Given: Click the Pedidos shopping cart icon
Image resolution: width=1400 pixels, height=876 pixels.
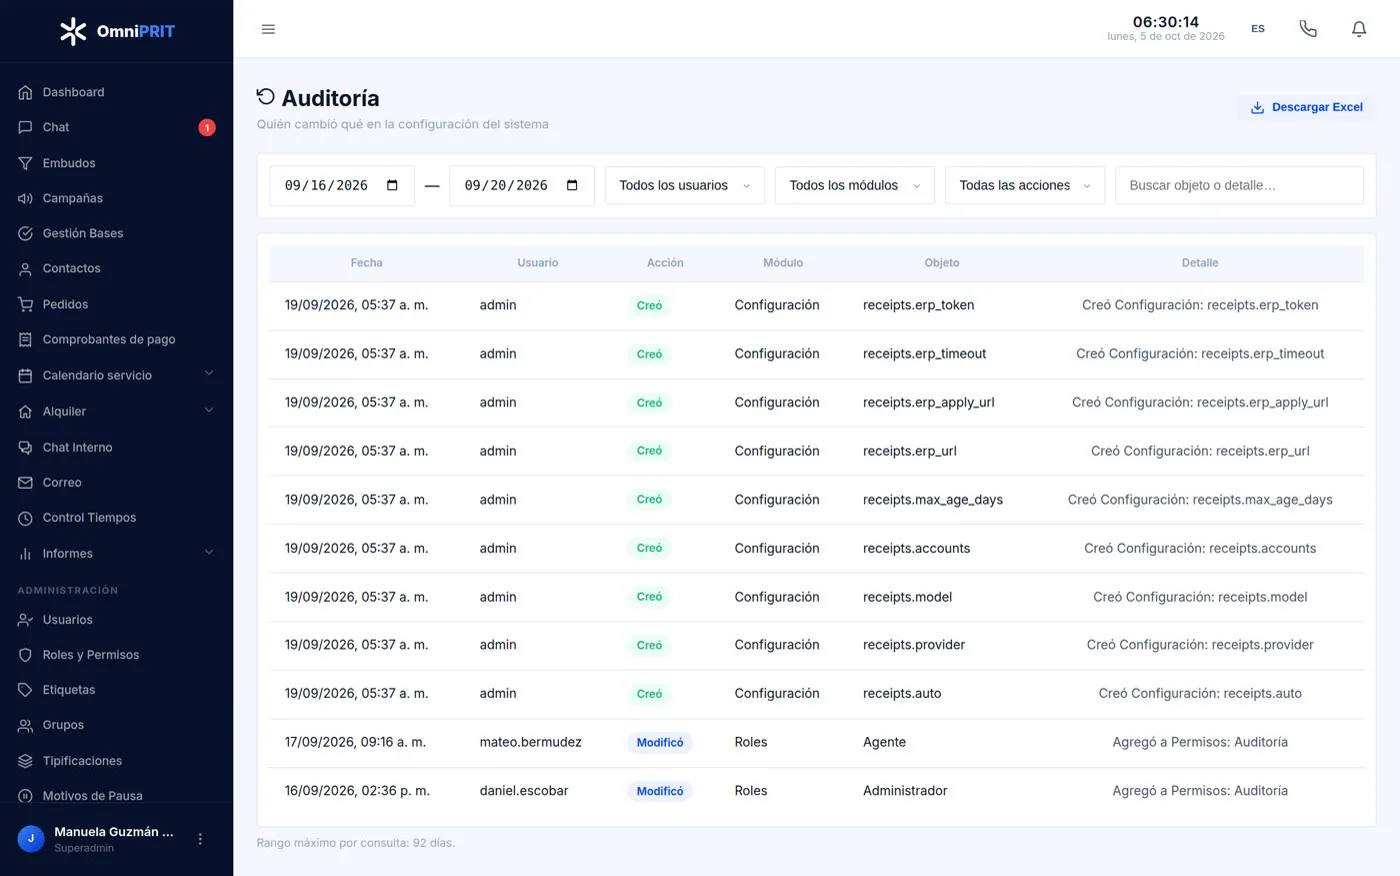Looking at the screenshot, I should [x=26, y=304].
